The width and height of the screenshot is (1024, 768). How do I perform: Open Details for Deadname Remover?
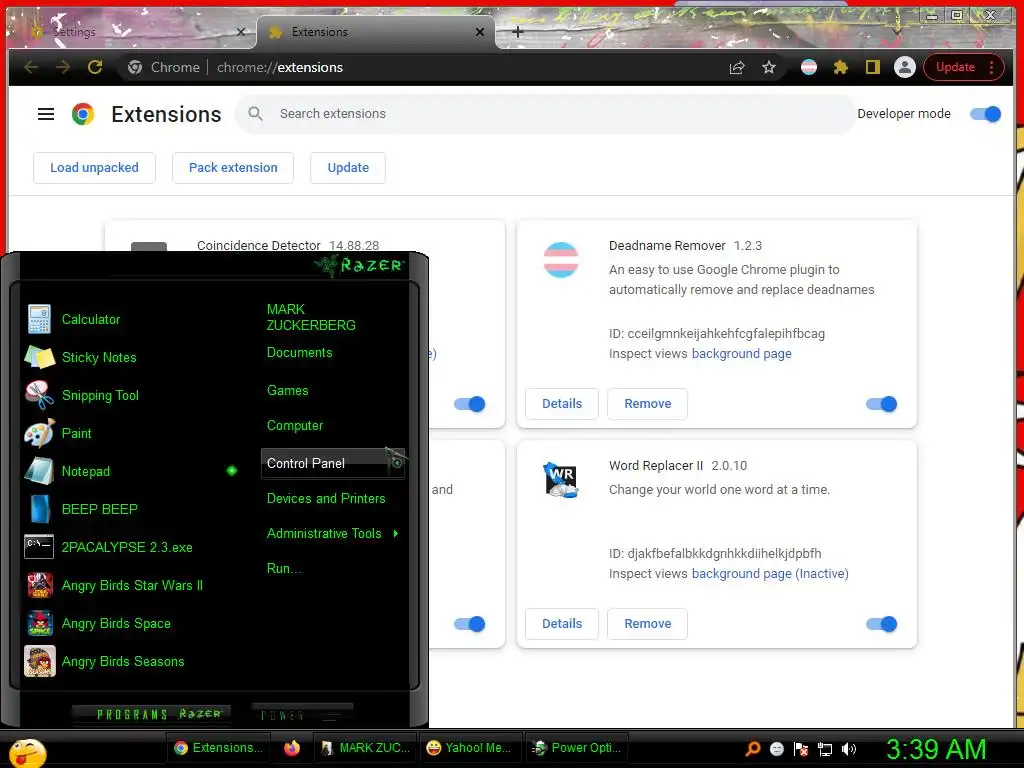[562, 404]
